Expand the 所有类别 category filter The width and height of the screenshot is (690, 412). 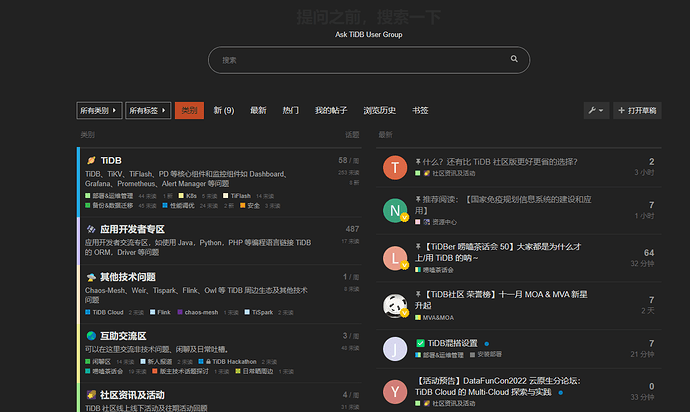[99, 110]
